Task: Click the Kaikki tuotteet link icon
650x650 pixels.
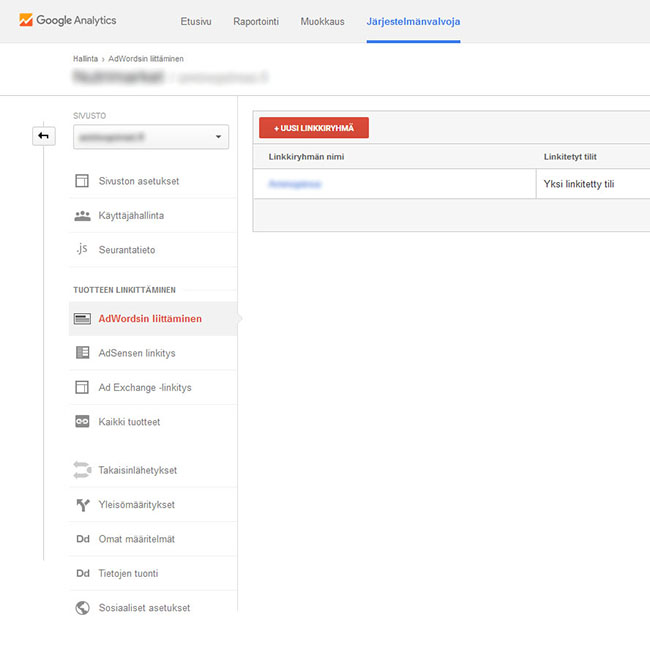Action: pos(82,422)
